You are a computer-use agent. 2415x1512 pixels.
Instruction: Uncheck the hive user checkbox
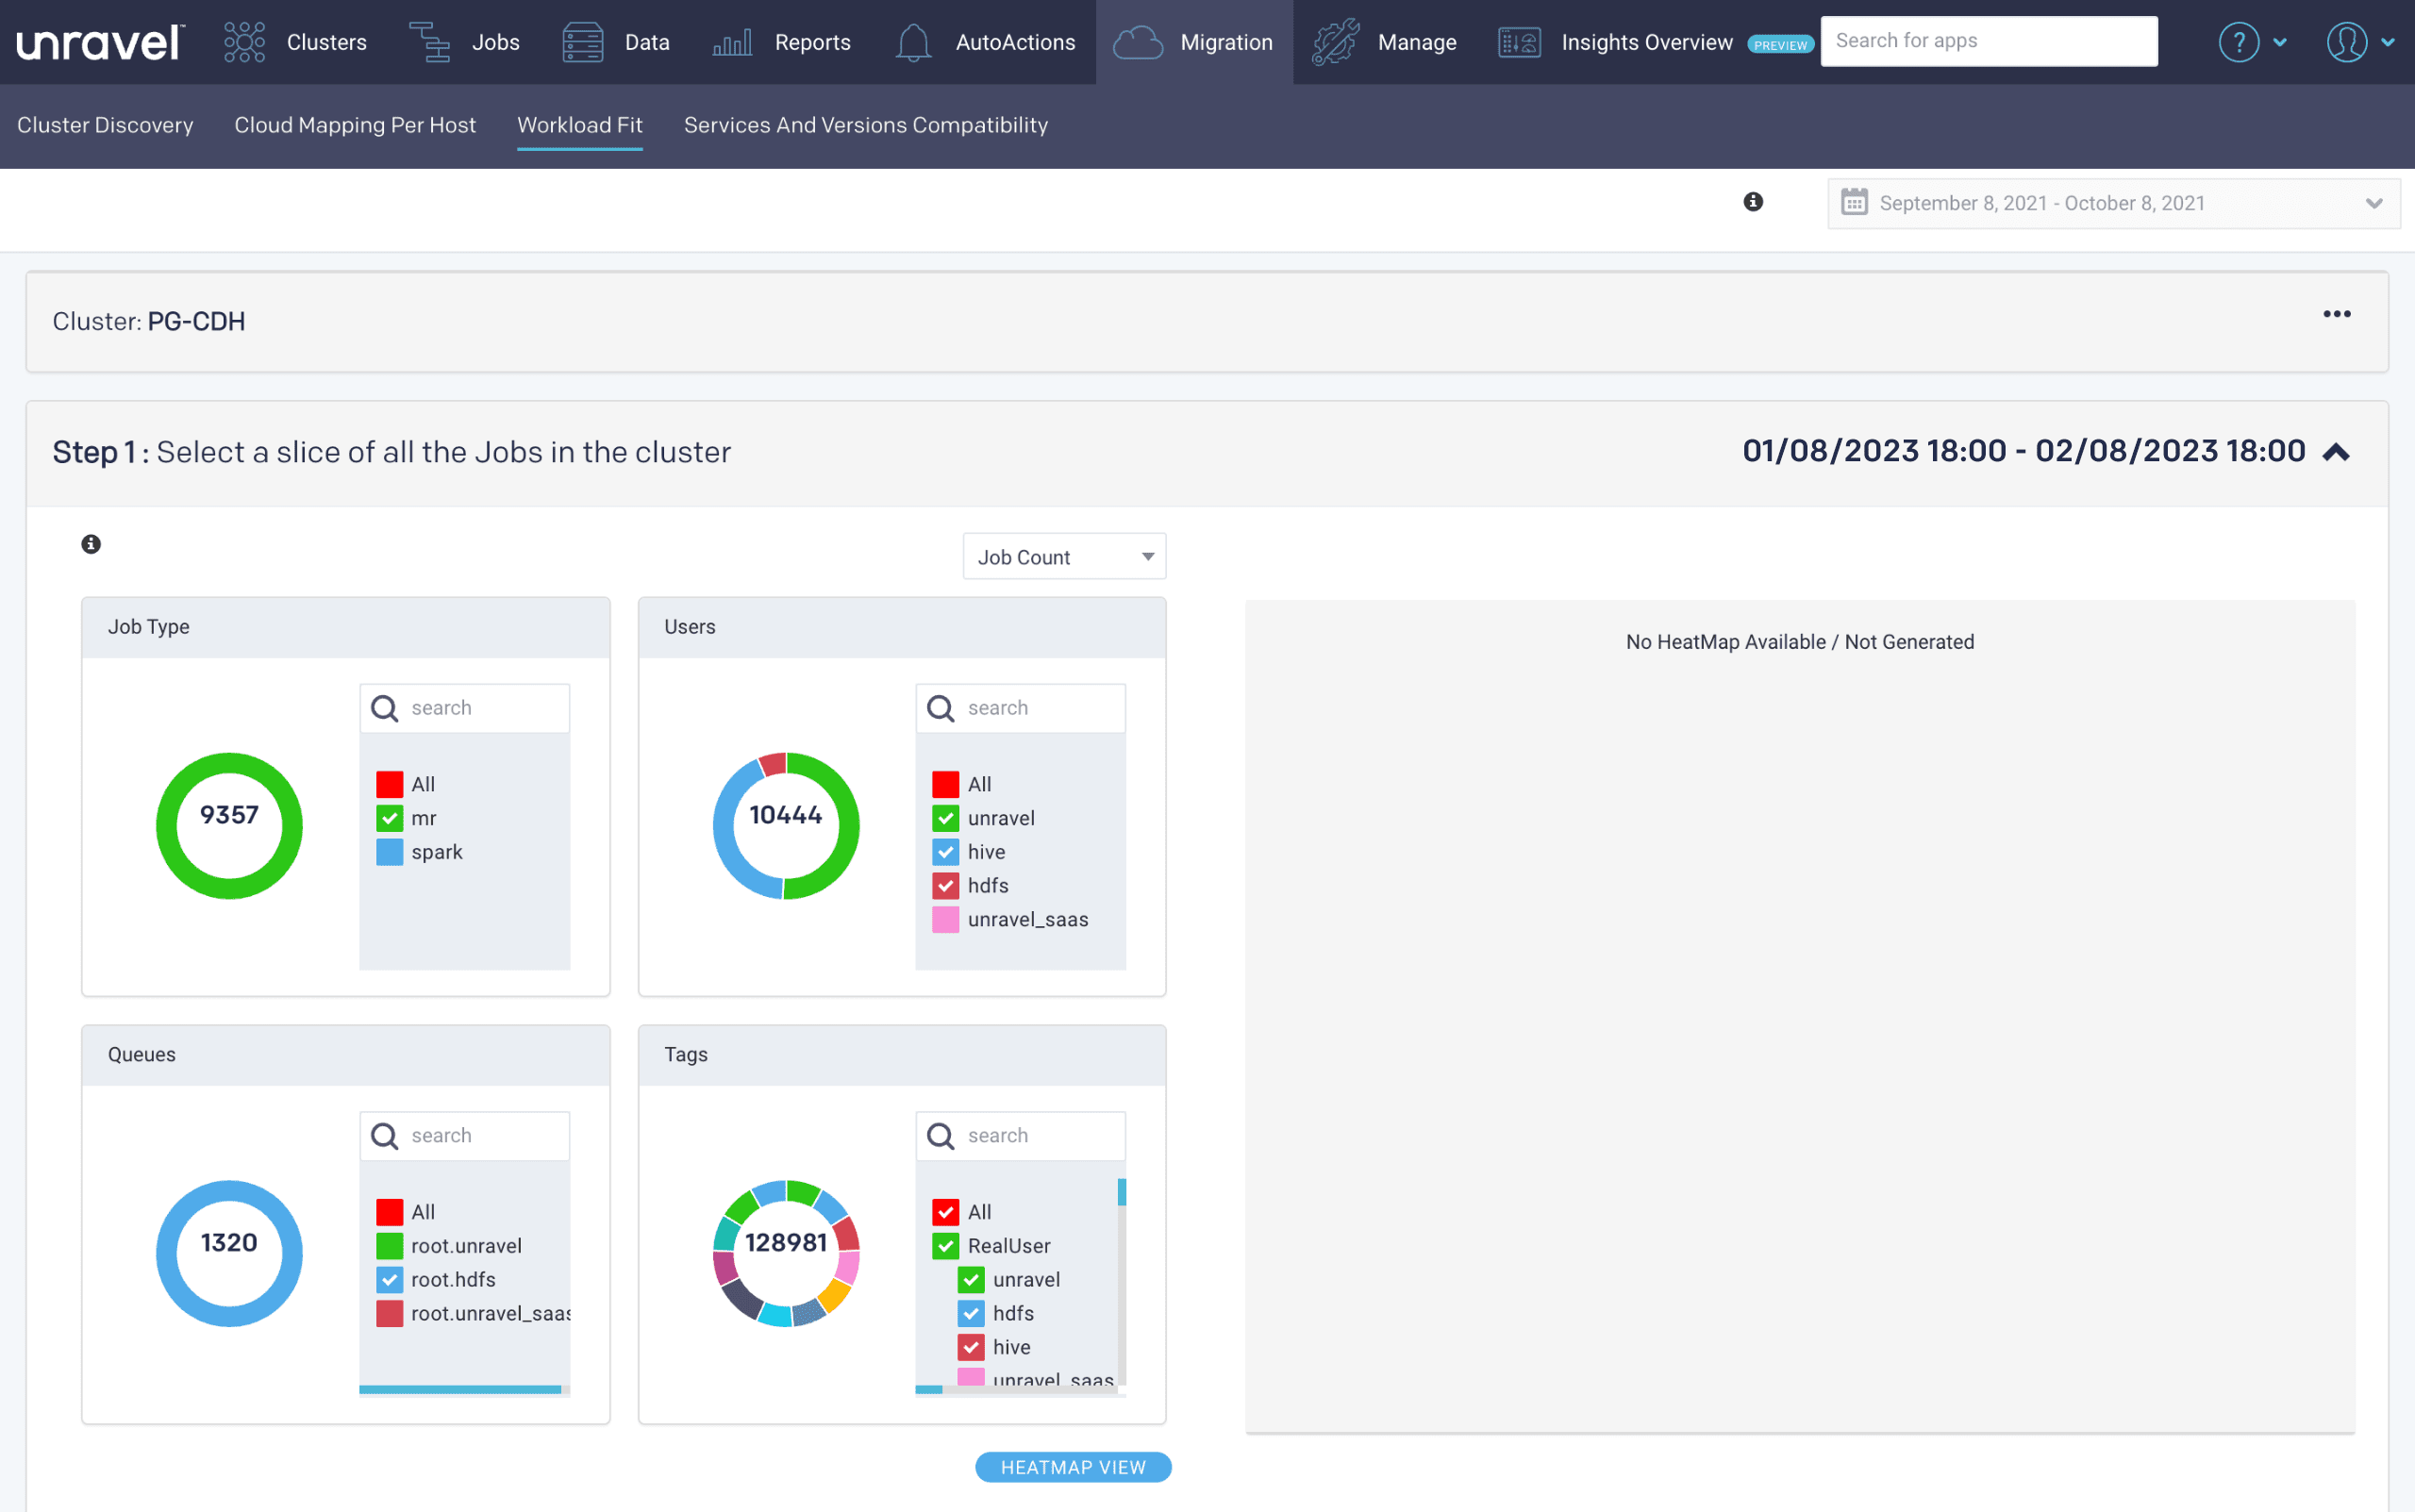coord(945,852)
